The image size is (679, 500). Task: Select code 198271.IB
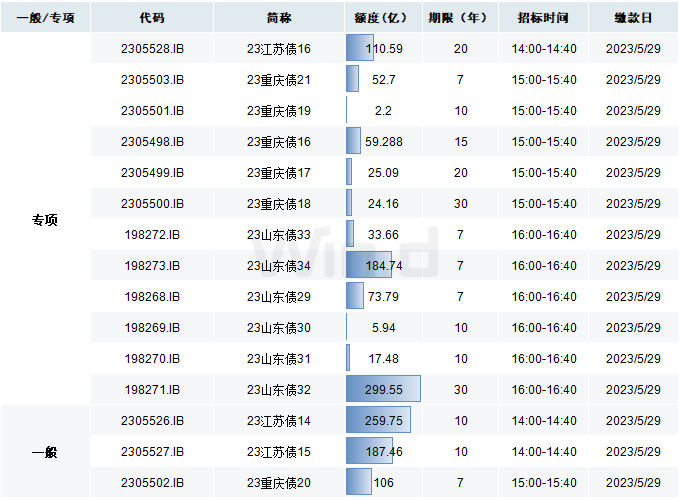[x=152, y=390]
